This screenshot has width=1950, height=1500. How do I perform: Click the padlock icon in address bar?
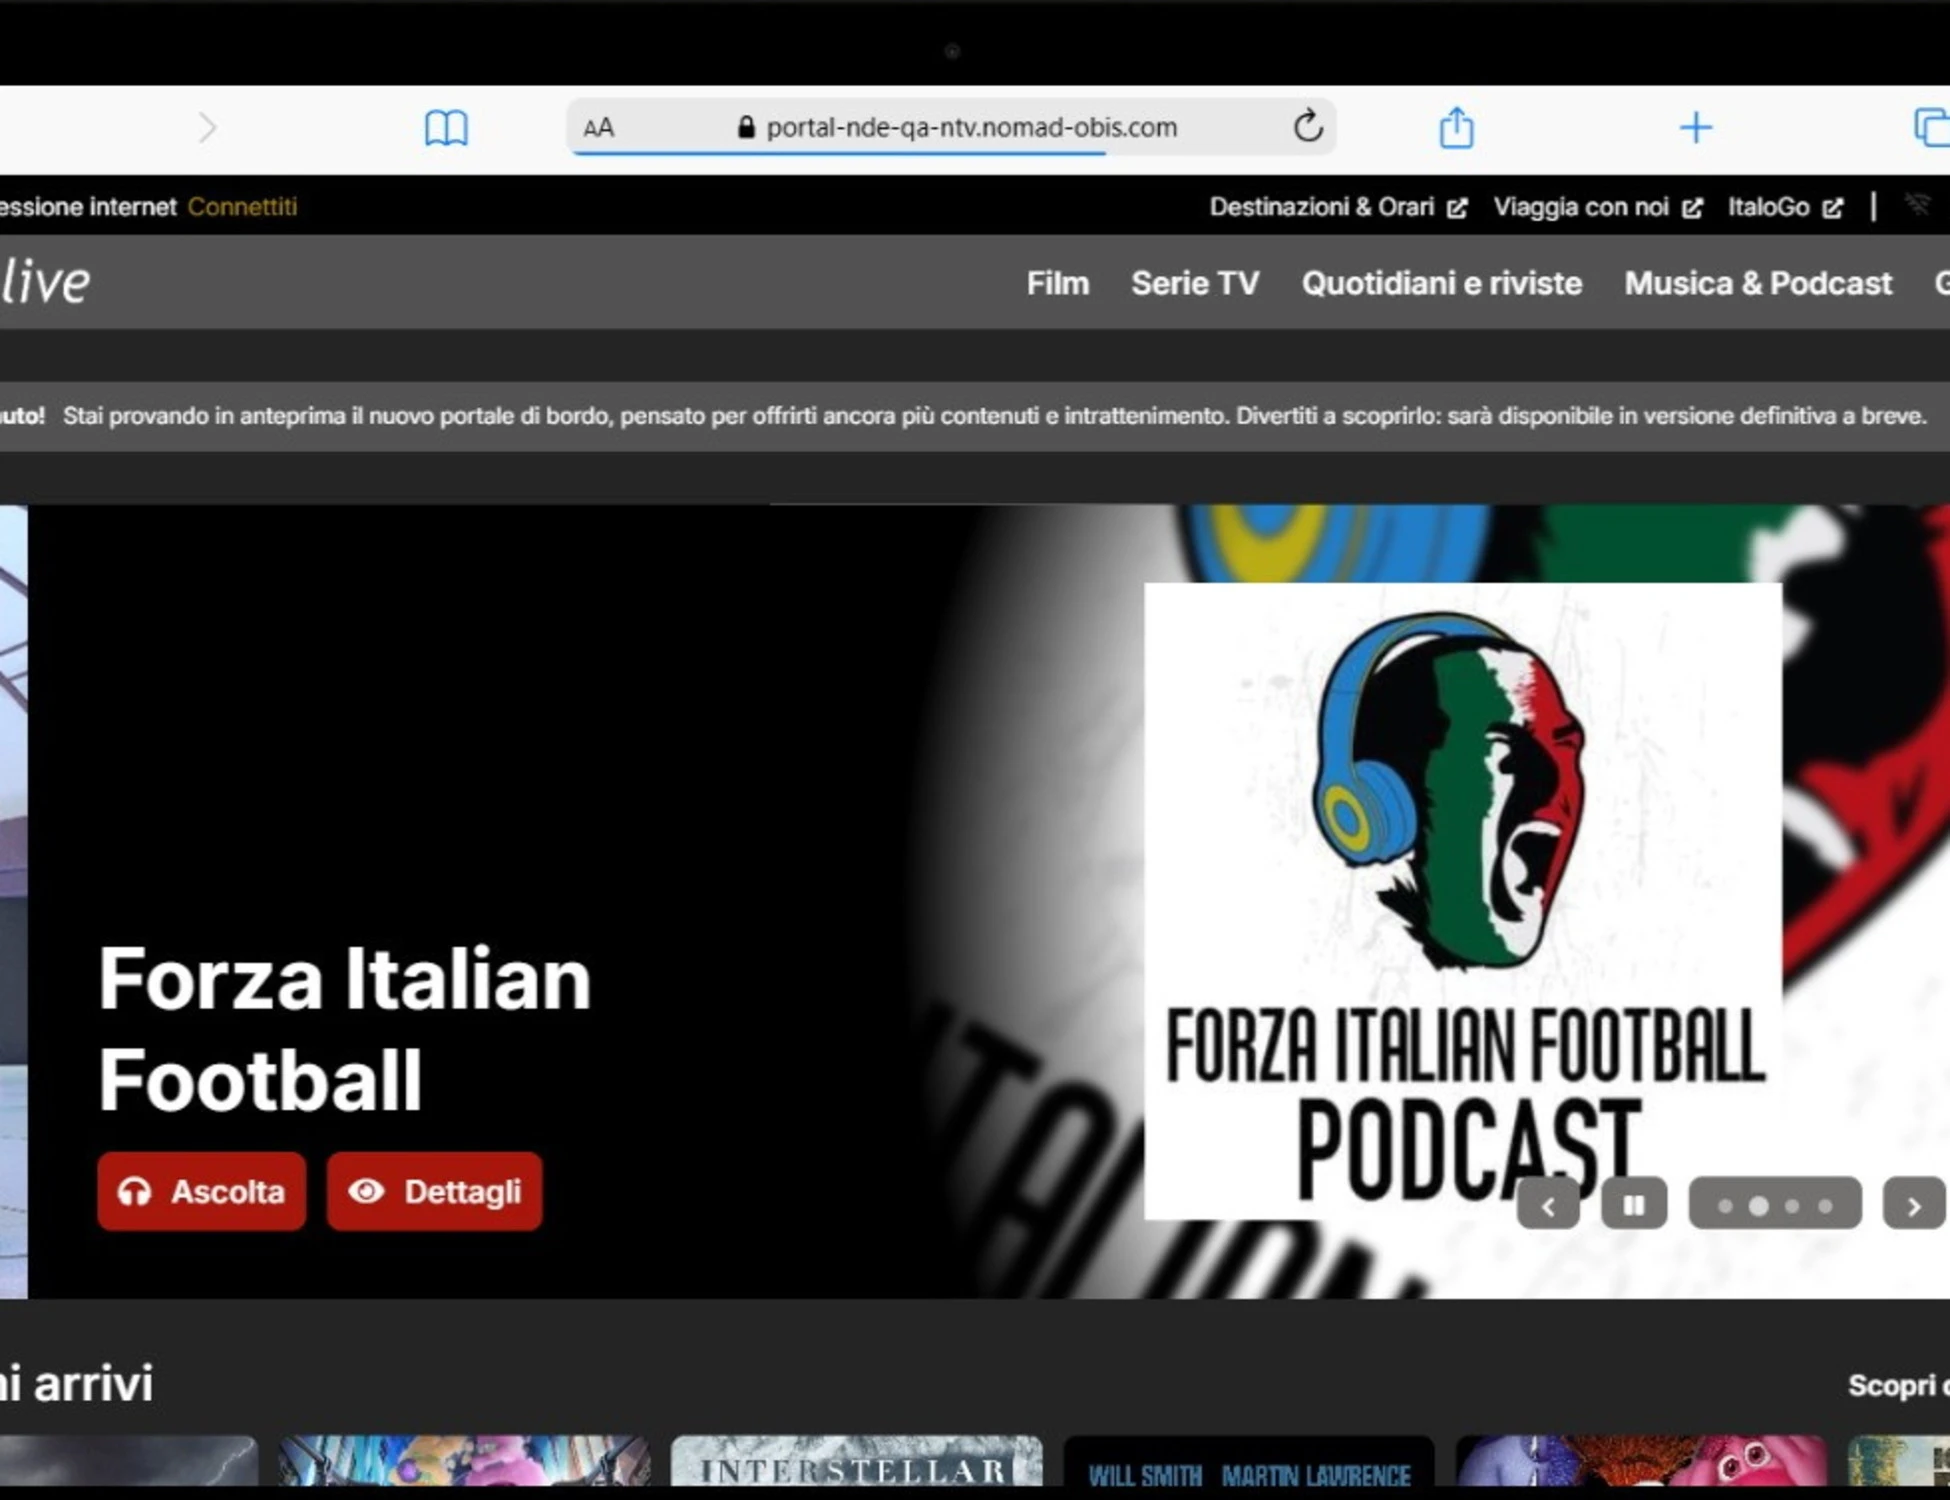click(x=746, y=127)
